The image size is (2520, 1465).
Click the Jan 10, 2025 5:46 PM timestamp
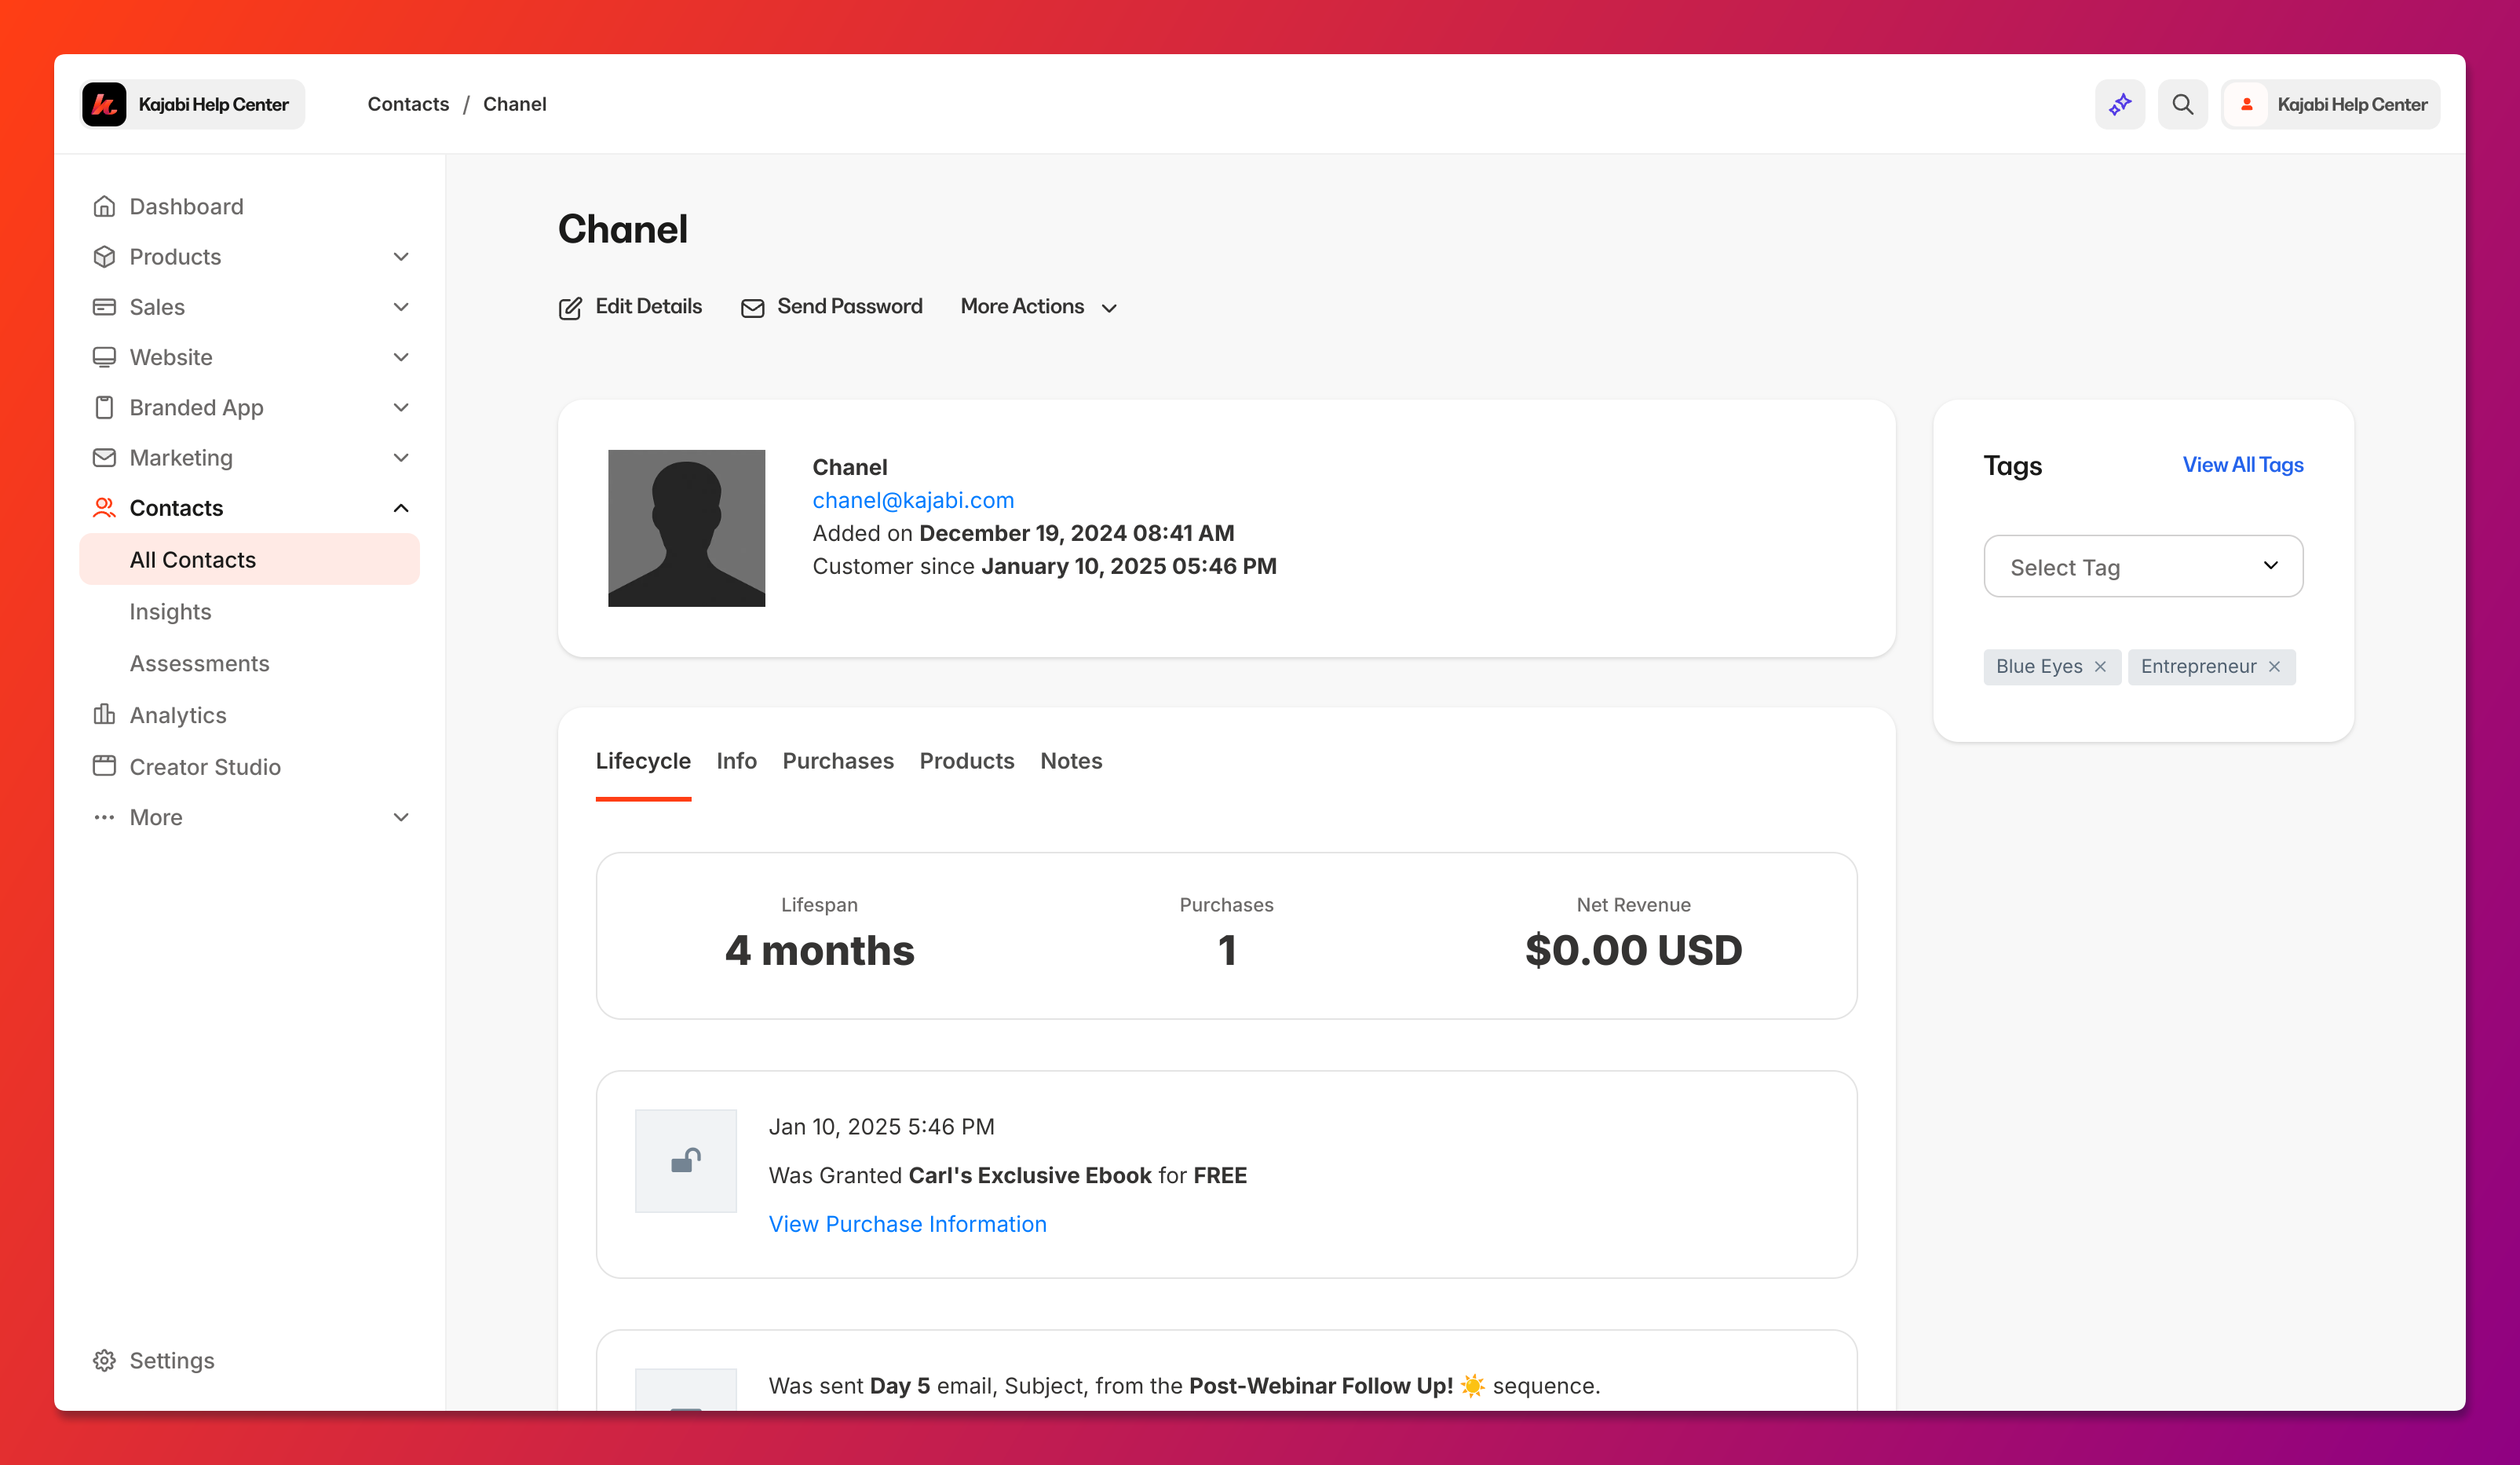tap(881, 1127)
